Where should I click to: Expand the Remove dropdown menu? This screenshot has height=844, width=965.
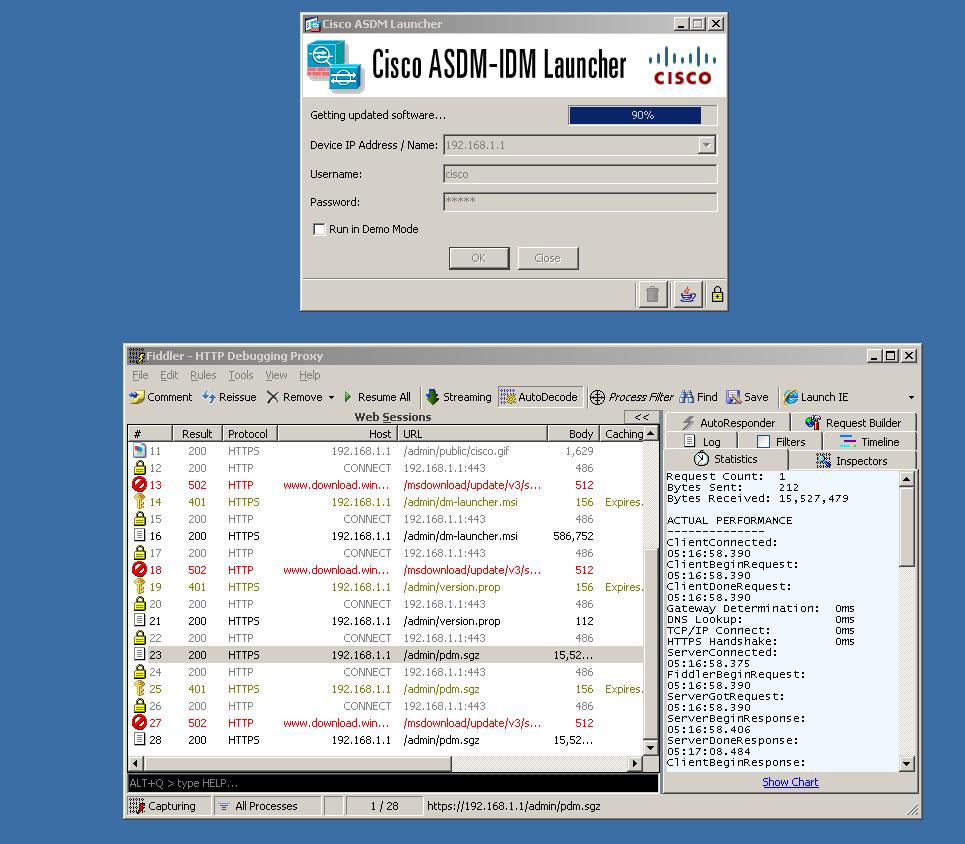331,398
